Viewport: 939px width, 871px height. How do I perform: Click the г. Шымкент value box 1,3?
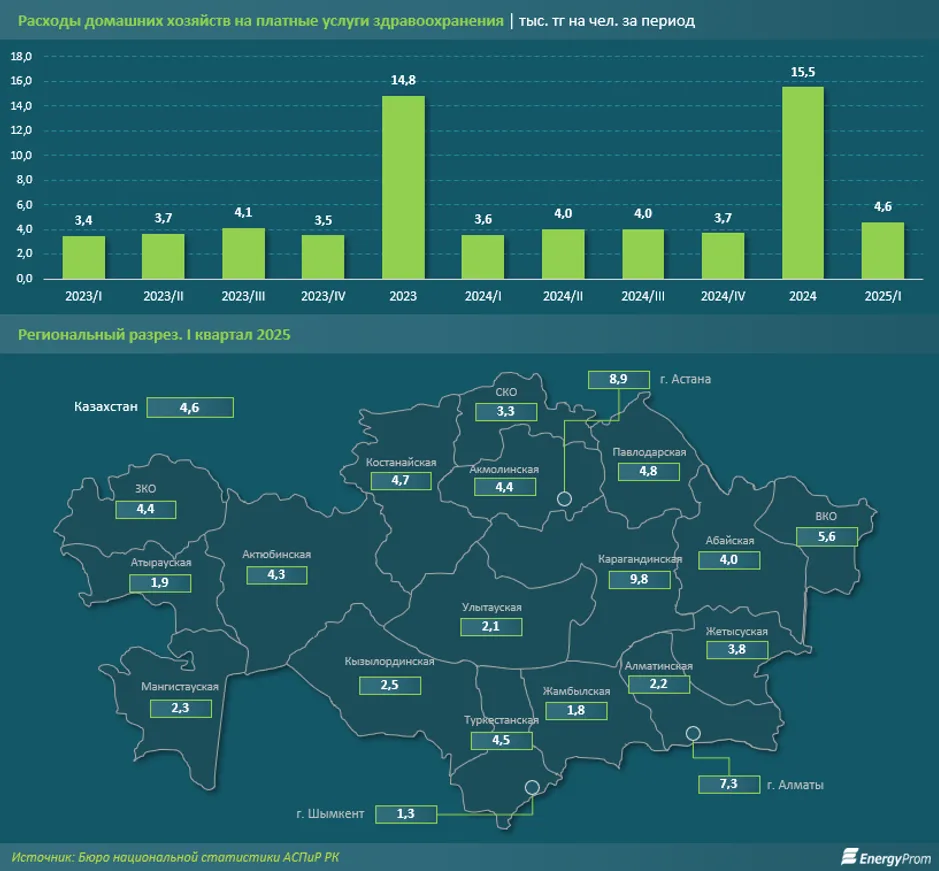click(407, 814)
